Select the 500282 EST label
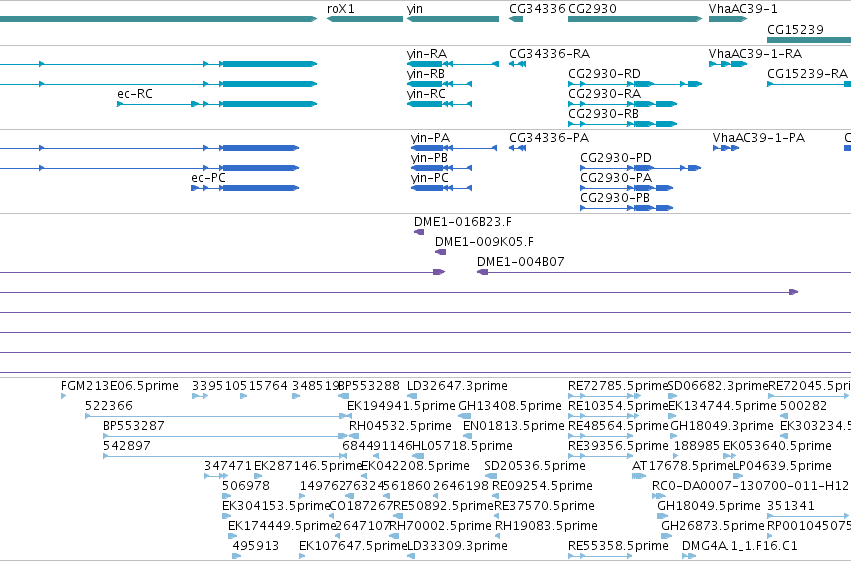This screenshot has width=851, height=561. click(x=803, y=406)
